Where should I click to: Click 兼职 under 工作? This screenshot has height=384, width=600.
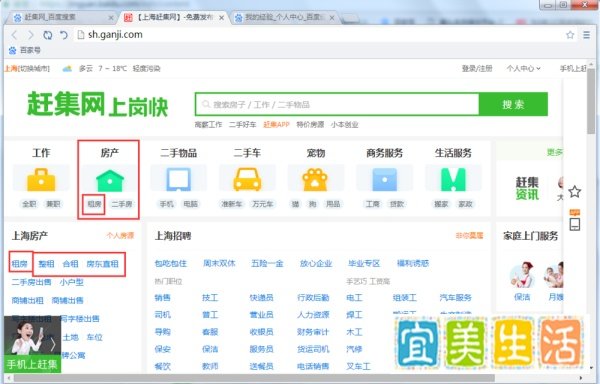(x=53, y=204)
